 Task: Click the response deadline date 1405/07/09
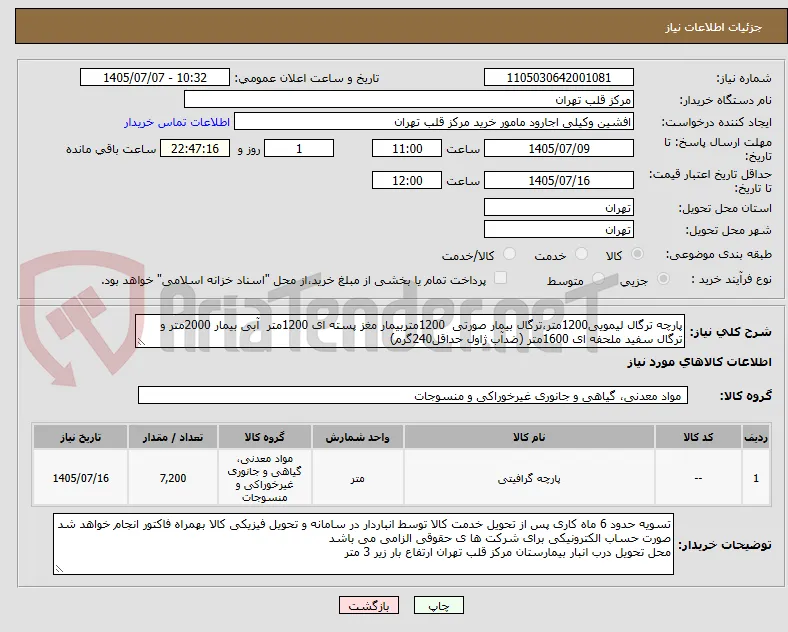click(x=558, y=149)
